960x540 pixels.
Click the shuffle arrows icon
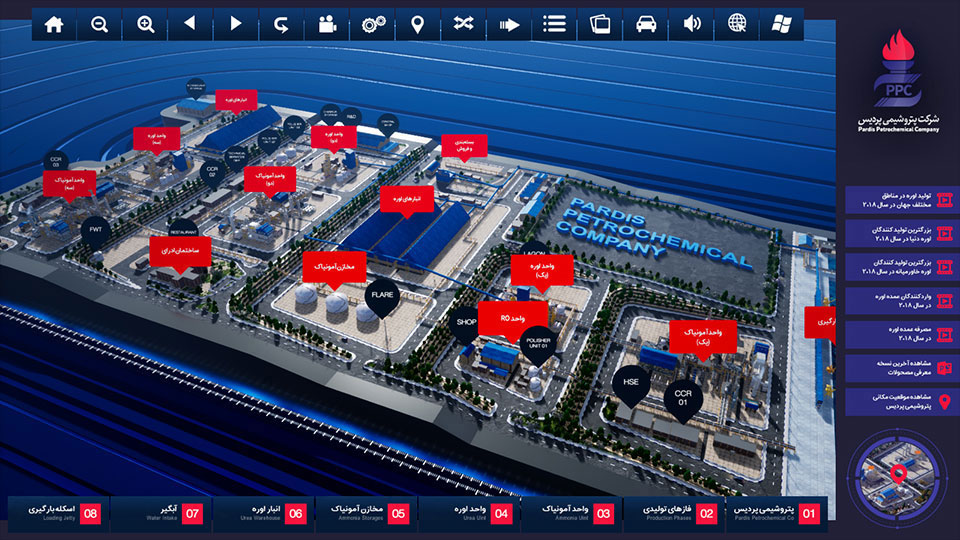[x=463, y=24]
